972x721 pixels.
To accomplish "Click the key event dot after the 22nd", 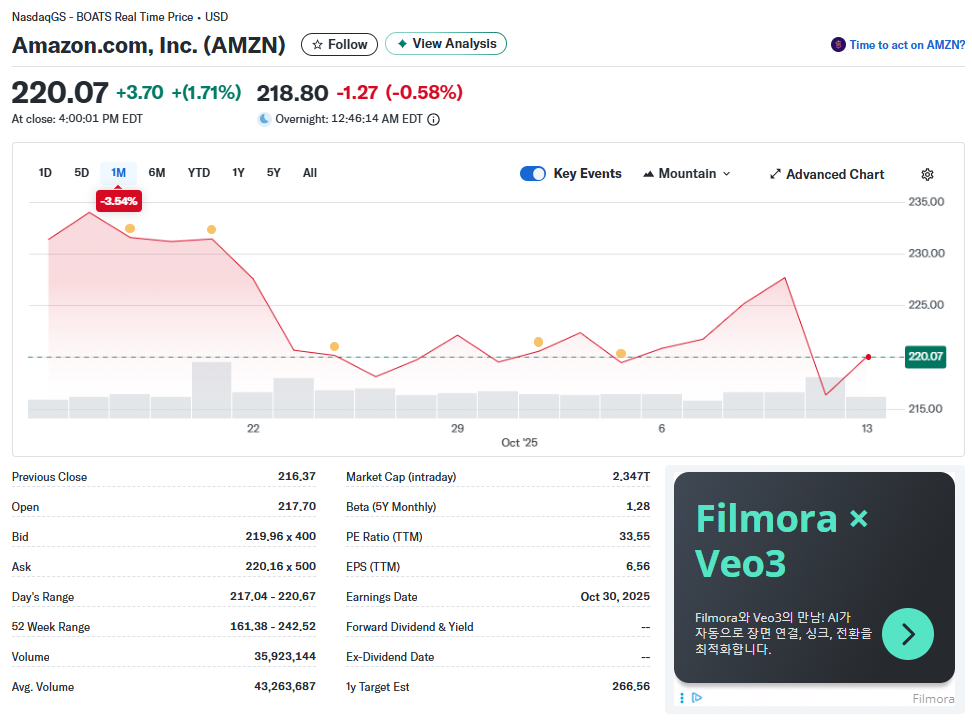I will [335, 347].
